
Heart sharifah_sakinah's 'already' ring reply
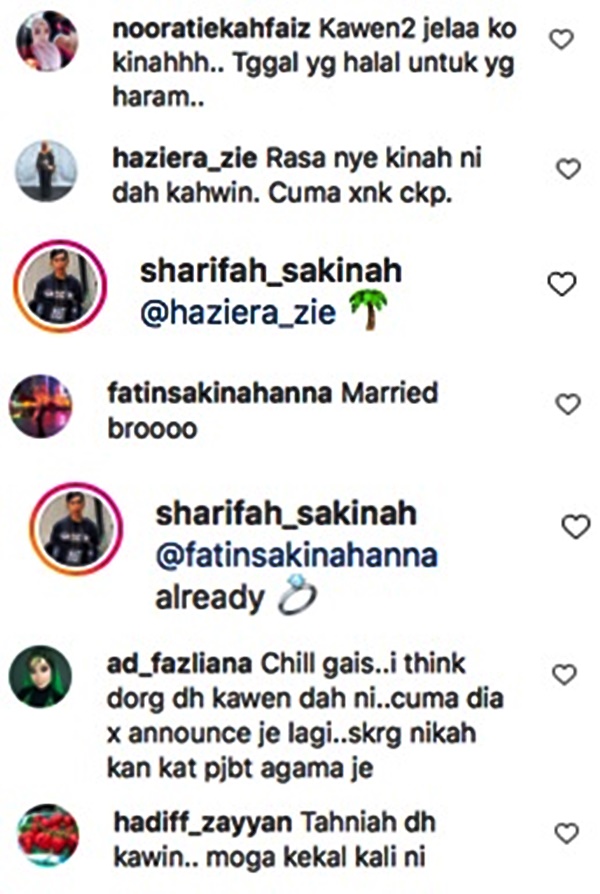coord(576,526)
